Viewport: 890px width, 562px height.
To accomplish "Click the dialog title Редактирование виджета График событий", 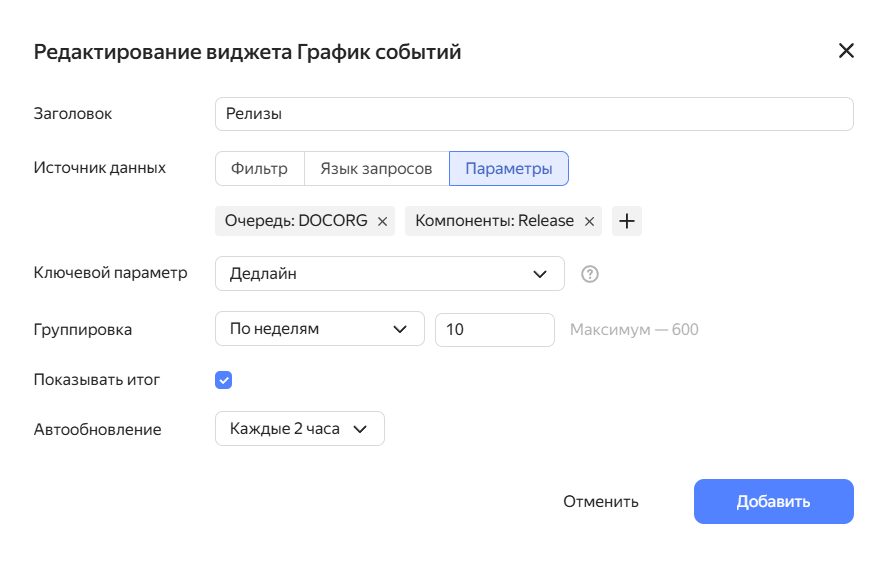I will [x=247, y=52].
